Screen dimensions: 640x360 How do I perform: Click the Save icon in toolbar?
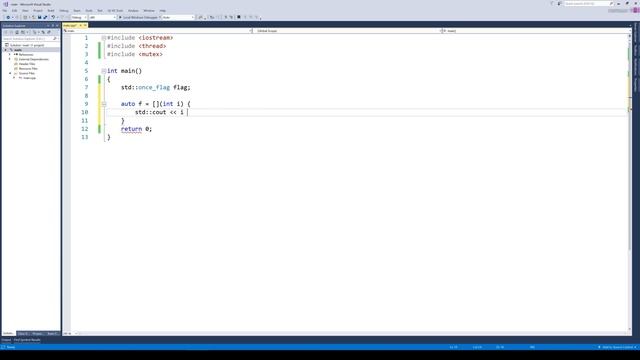(x=40, y=17)
